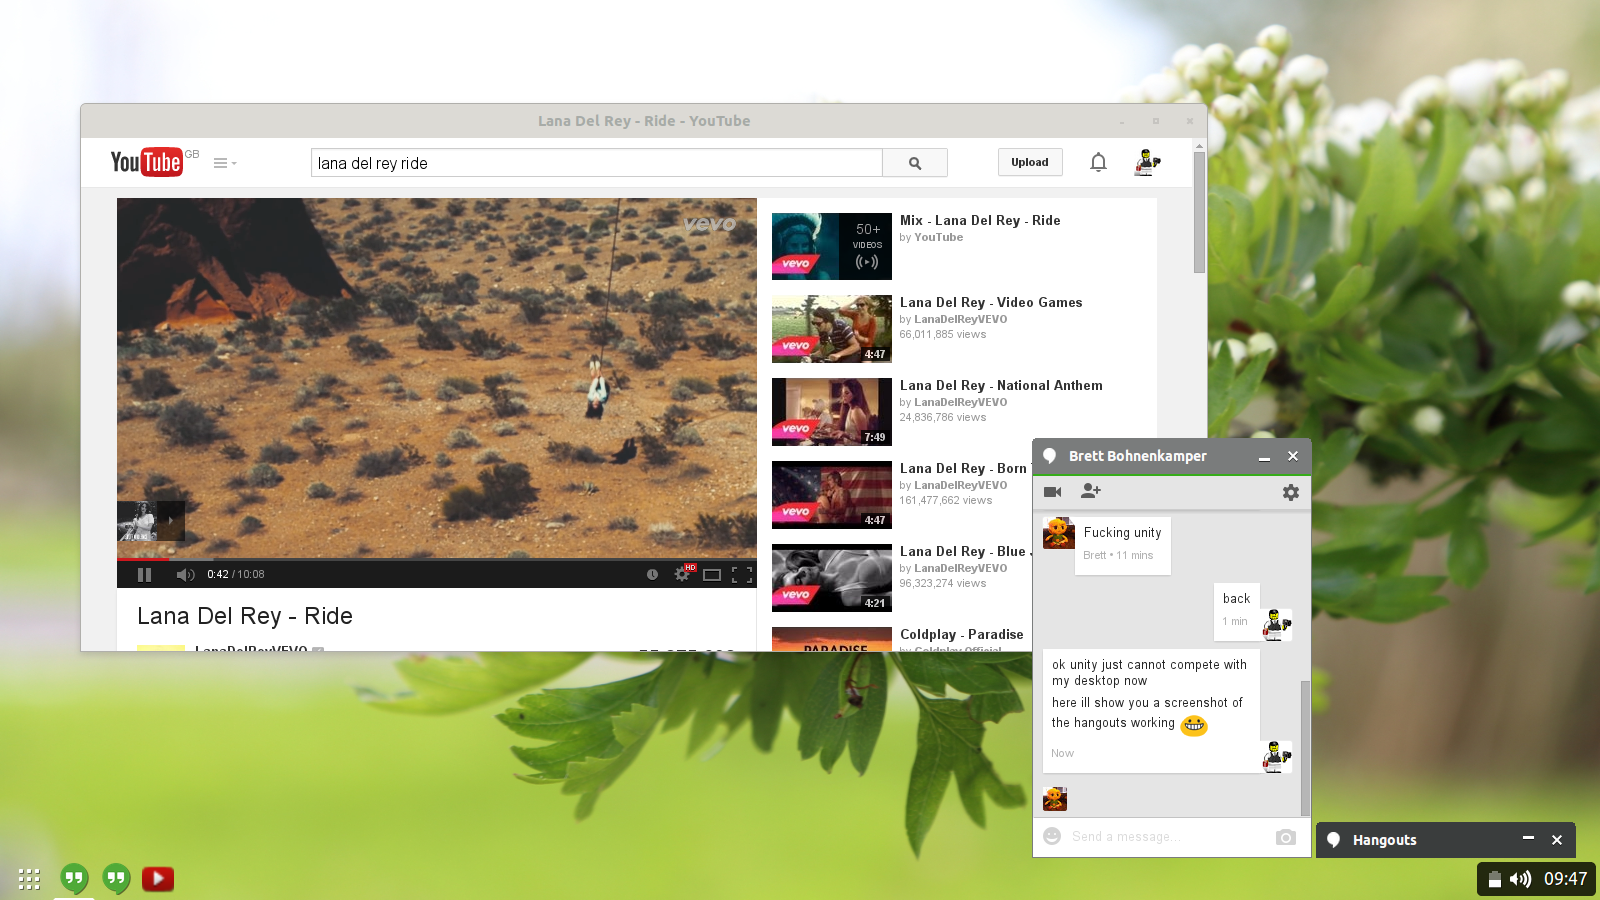Click the 'back' chat message
The image size is (1600, 900).
click(1237, 599)
